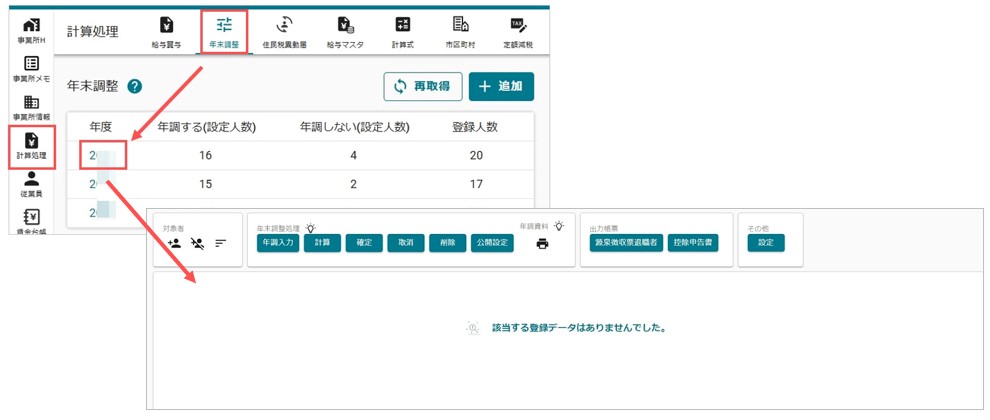Open 事業所H in the sidebar
The height and width of the screenshot is (420, 990).
coord(32,30)
